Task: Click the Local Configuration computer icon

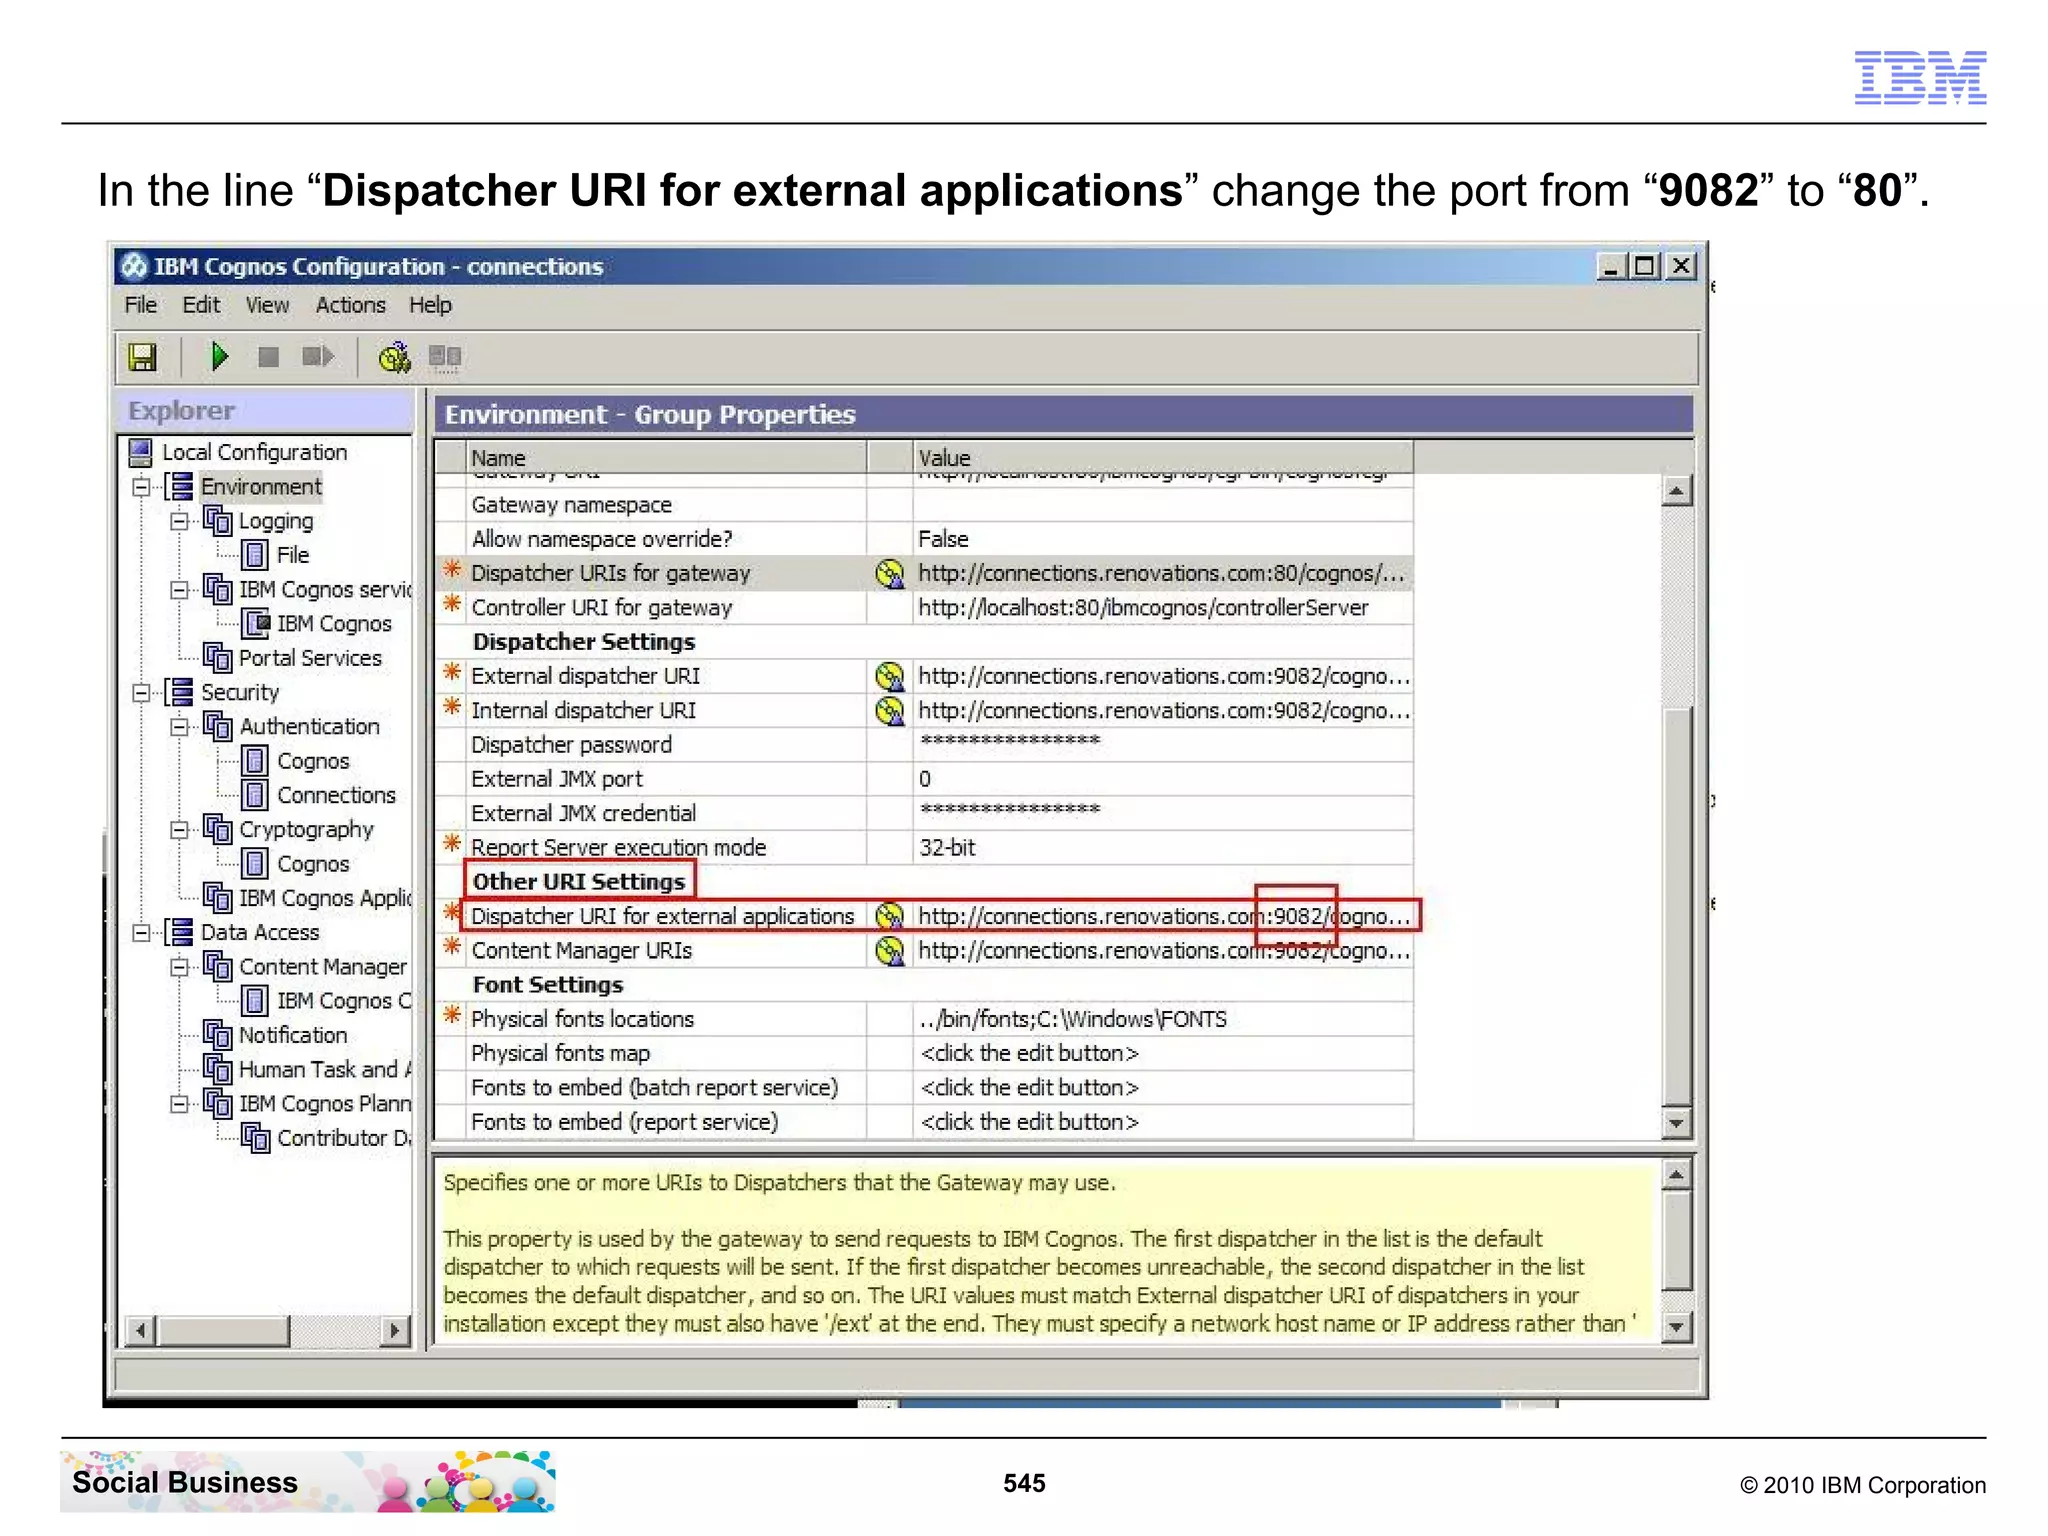Action: (141, 452)
